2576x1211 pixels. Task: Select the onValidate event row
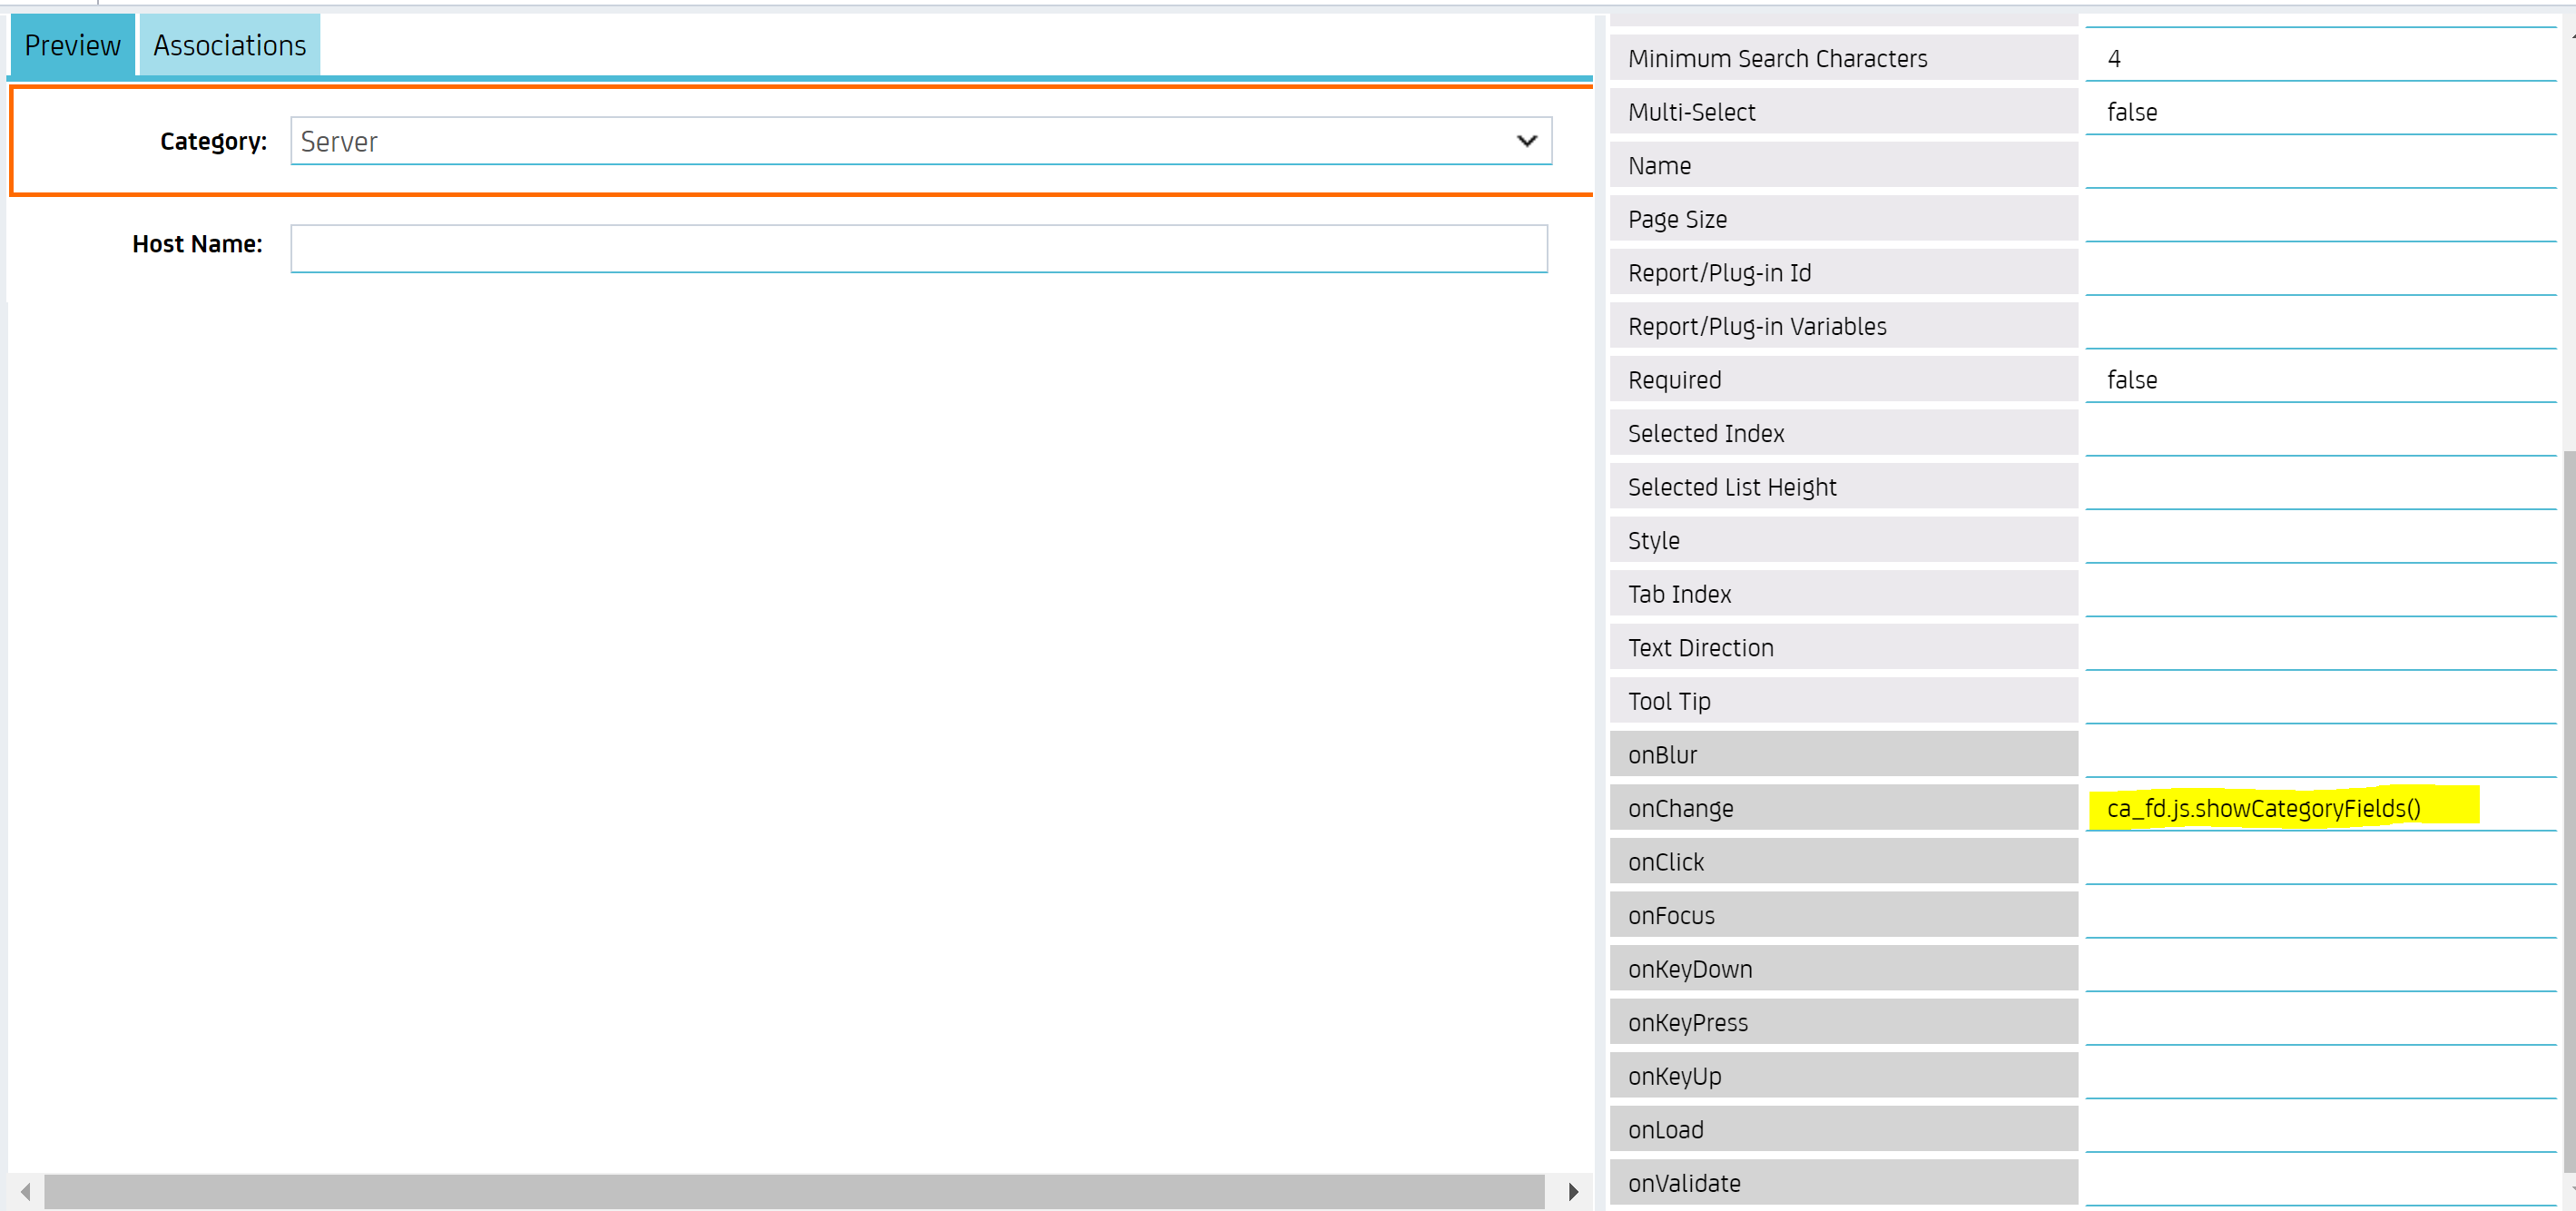(1843, 1183)
